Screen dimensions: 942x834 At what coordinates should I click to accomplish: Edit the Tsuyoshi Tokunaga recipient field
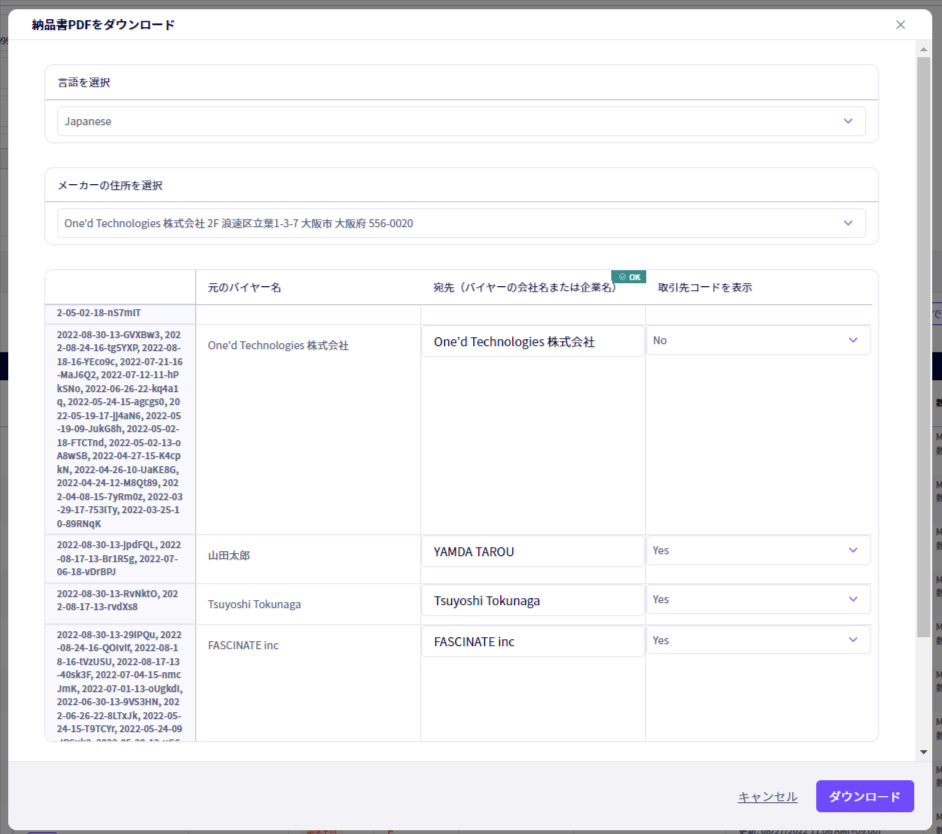pyautogui.click(x=533, y=600)
